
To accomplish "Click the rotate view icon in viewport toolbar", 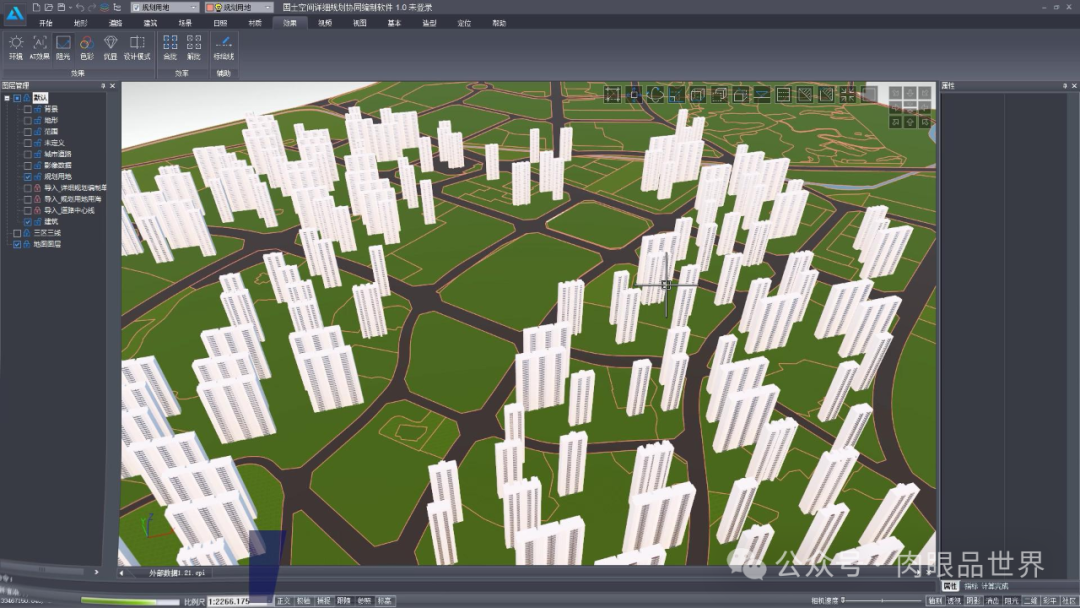I will [655, 95].
